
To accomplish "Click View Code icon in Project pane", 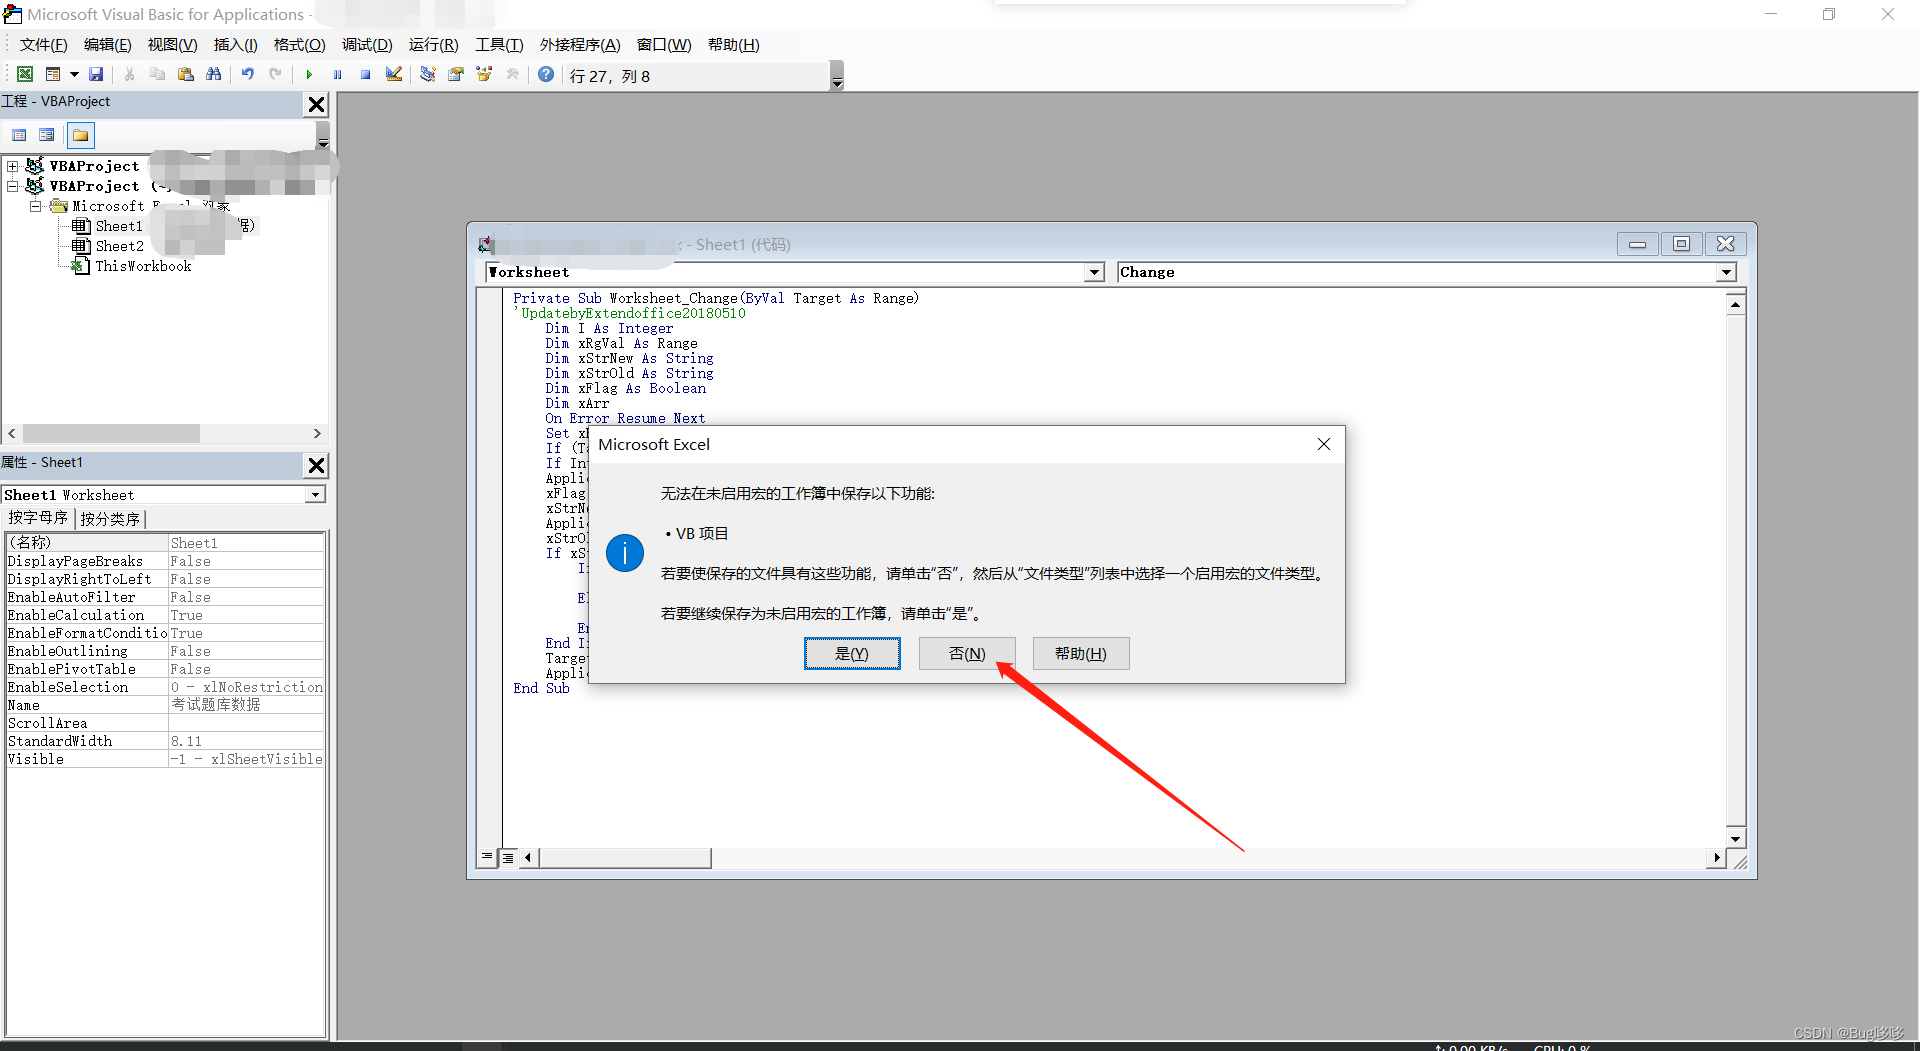I will [x=19, y=135].
